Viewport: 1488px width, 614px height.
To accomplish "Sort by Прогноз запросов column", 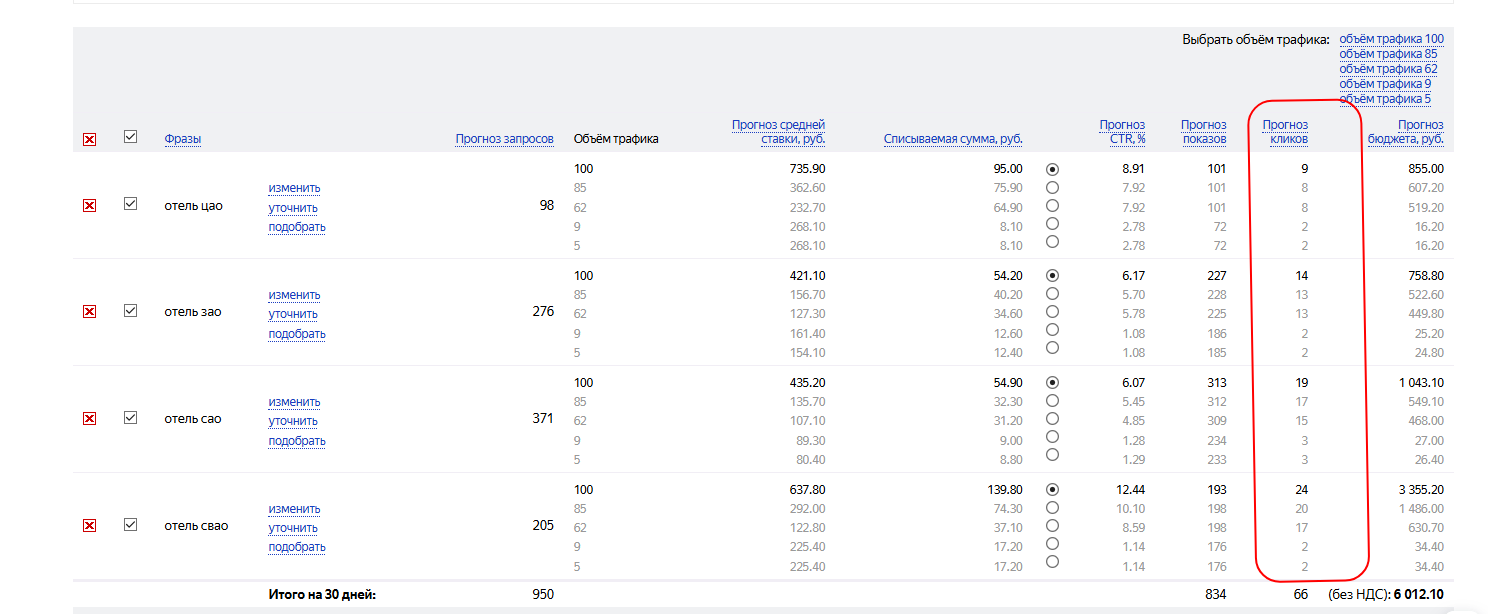I will coord(504,139).
